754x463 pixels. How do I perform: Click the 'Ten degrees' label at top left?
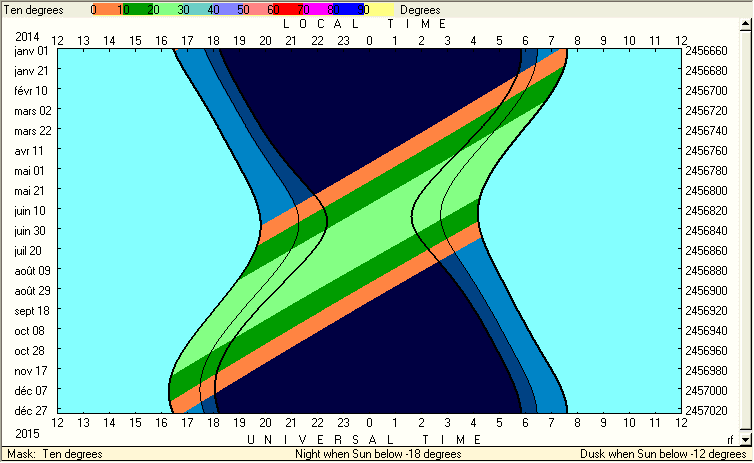point(34,10)
